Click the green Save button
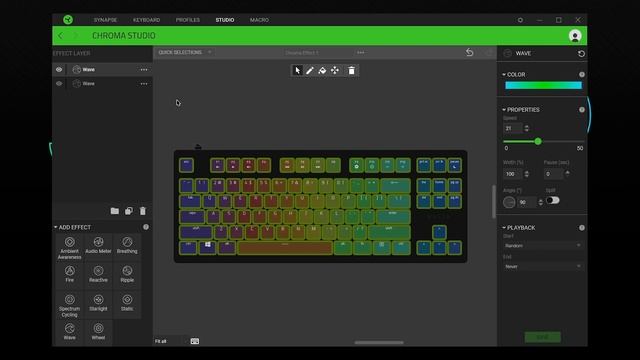The image size is (640, 360). [x=542, y=337]
